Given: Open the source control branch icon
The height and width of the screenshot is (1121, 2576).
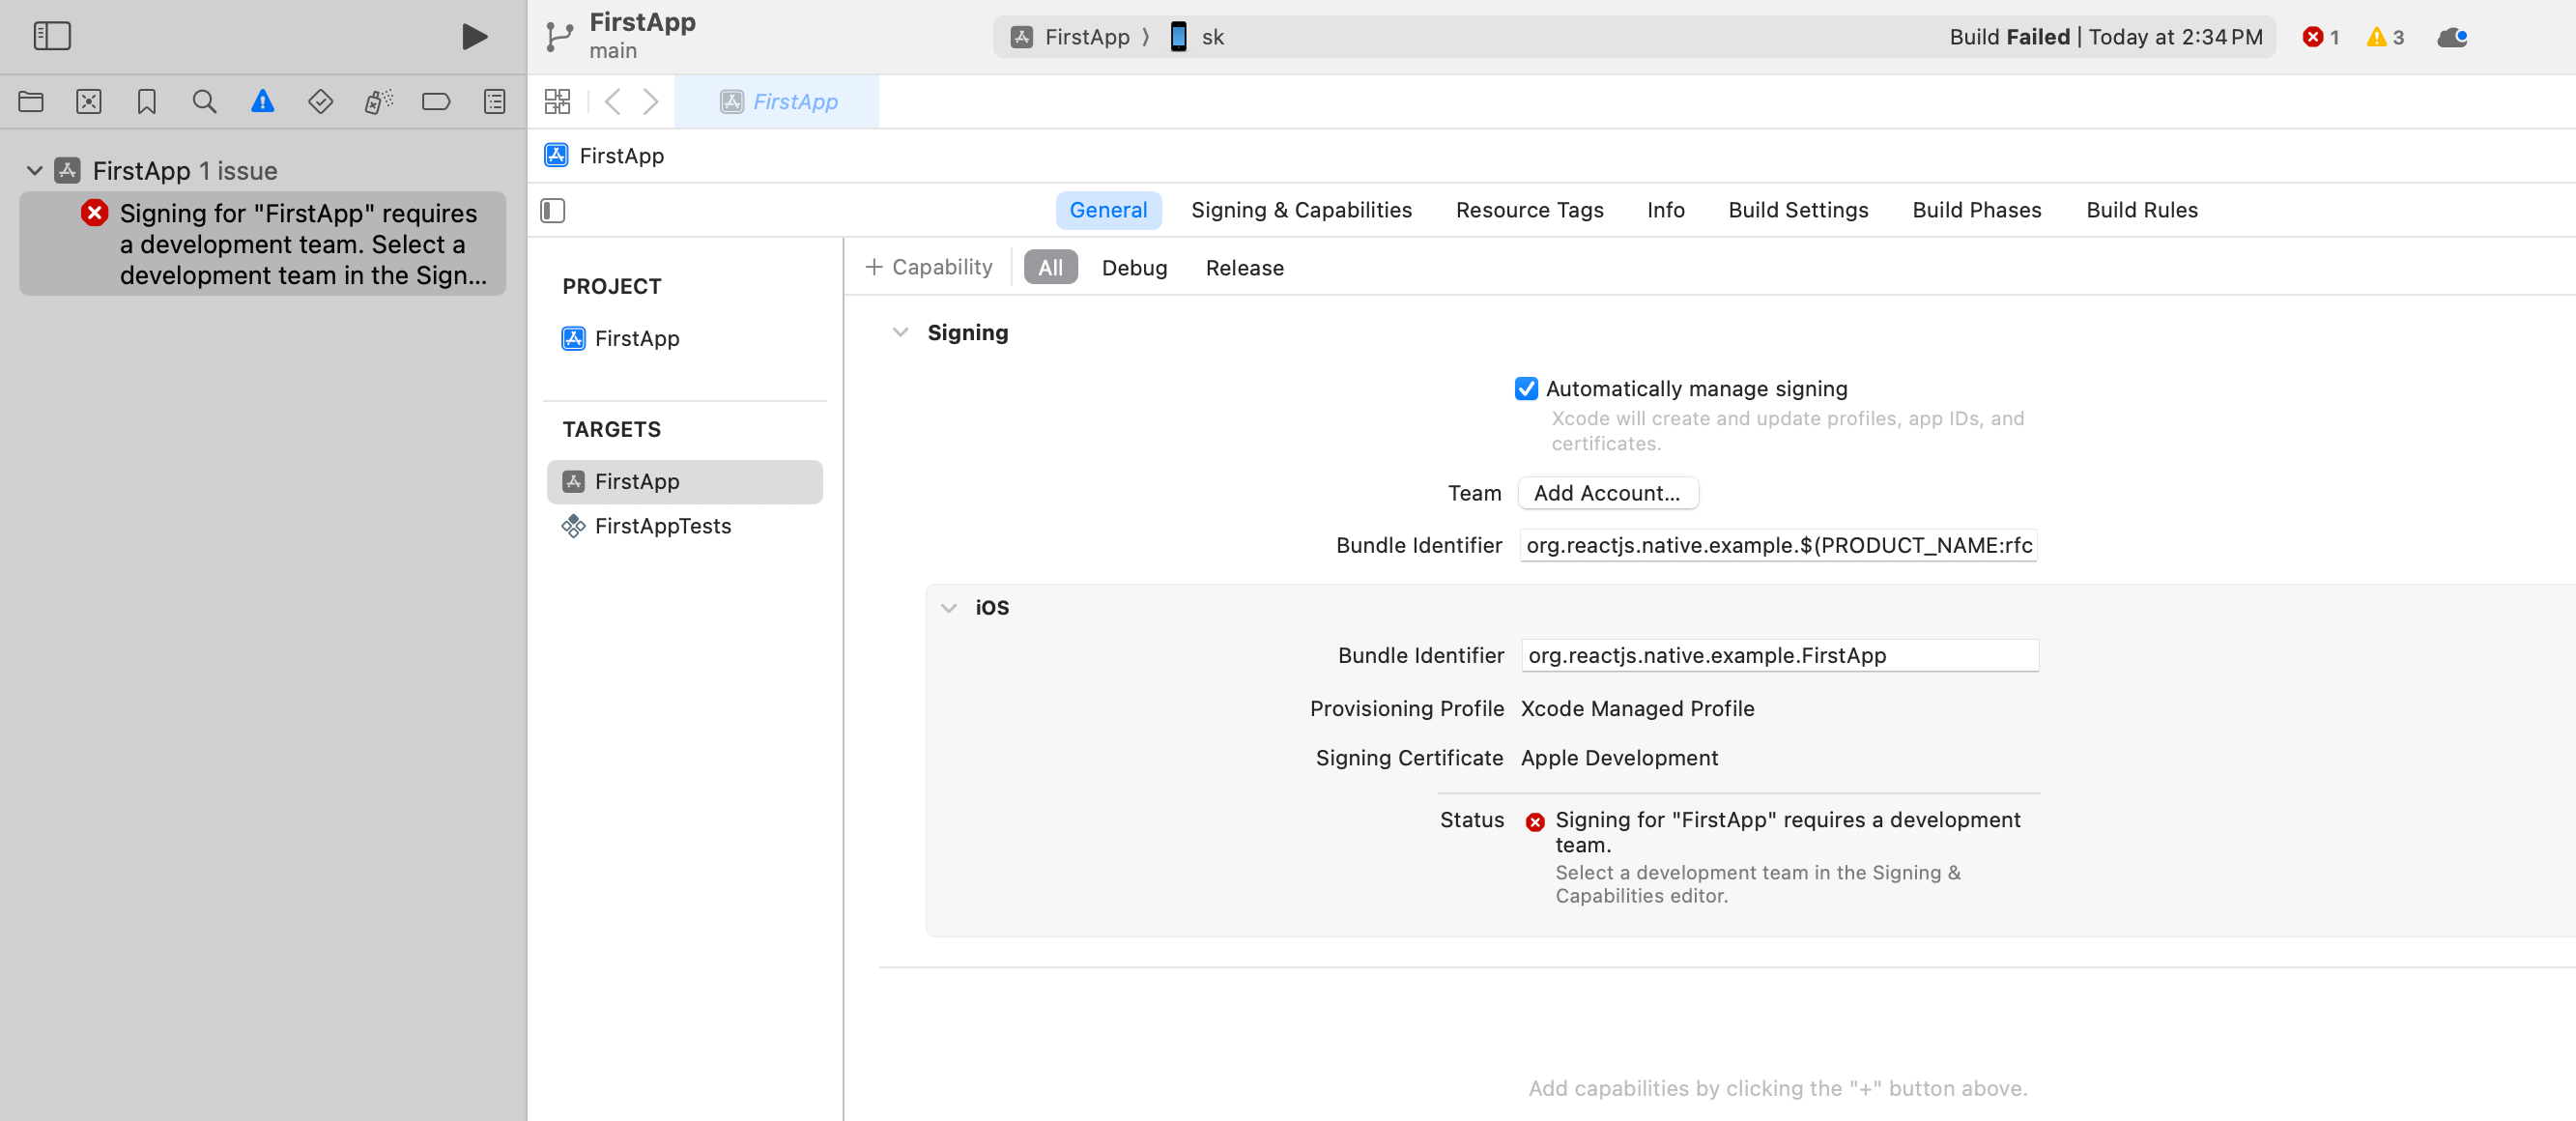Looking at the screenshot, I should point(559,37).
